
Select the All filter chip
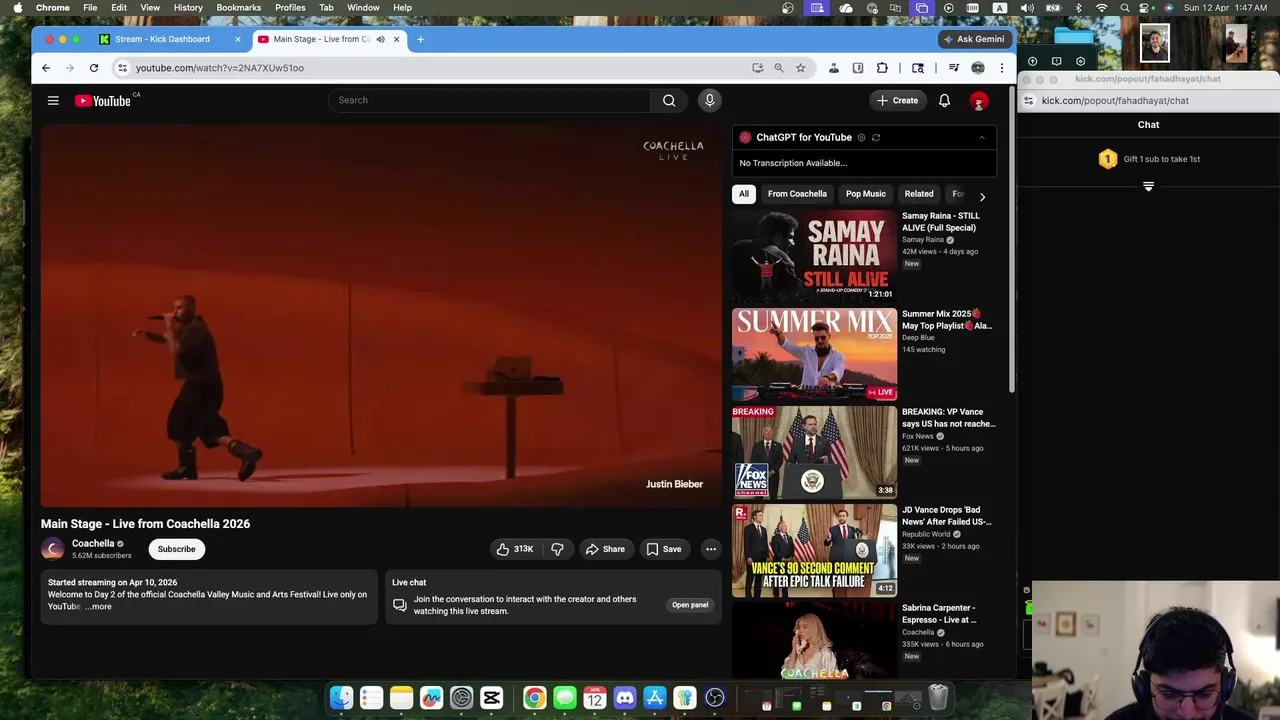[x=743, y=194]
